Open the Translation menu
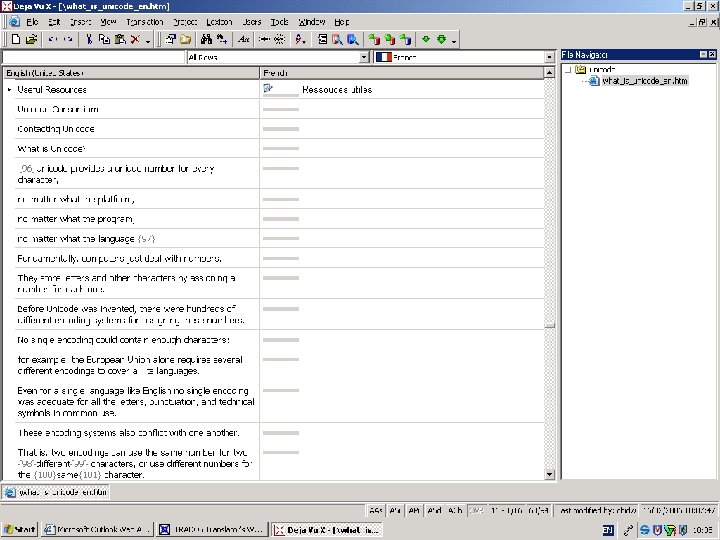Image resolution: width=720 pixels, height=540 pixels. pyautogui.click(x=145, y=22)
